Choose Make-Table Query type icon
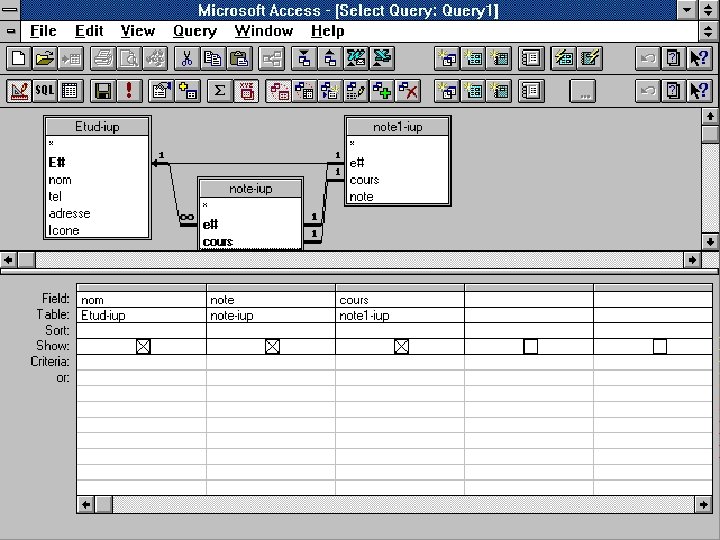Image resolution: width=720 pixels, height=540 pixels. click(330, 90)
